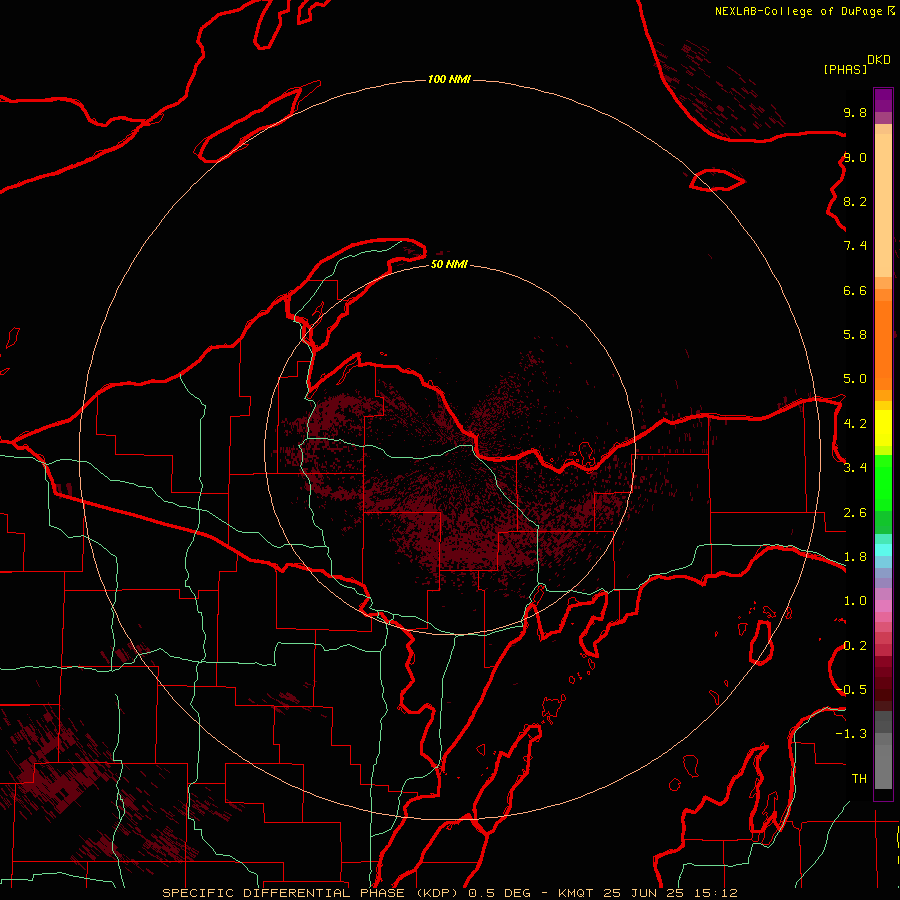Select the -1.3 legend value
Viewport: 900px width, 900px height.
(851, 734)
